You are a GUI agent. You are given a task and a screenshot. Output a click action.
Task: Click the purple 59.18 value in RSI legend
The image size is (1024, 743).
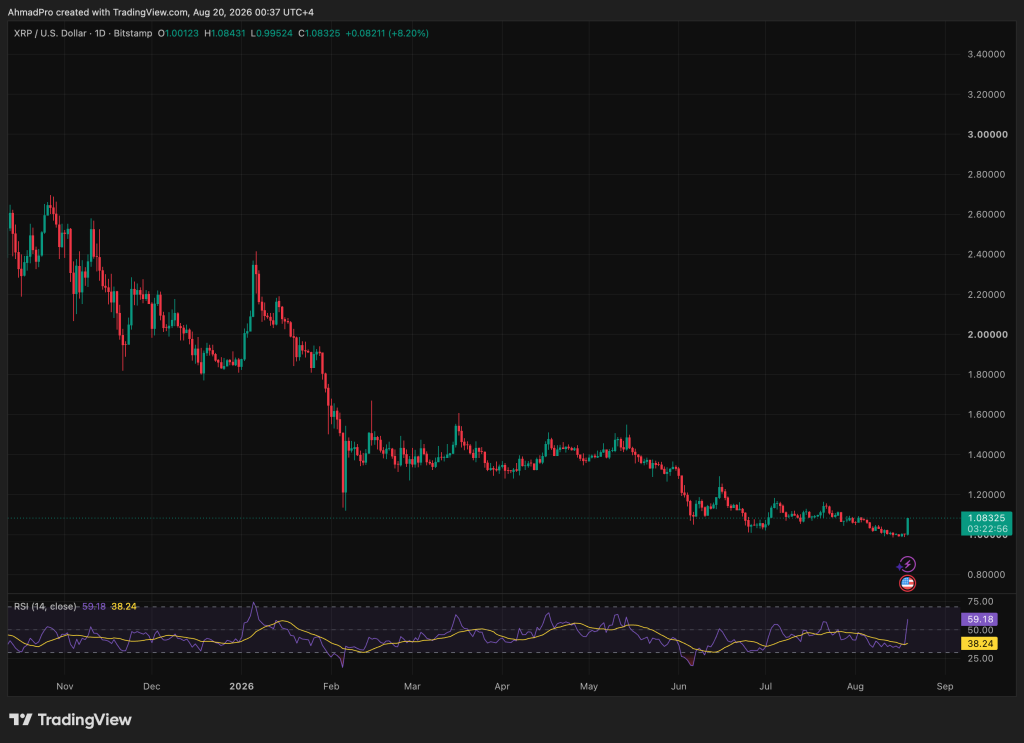tap(94, 607)
